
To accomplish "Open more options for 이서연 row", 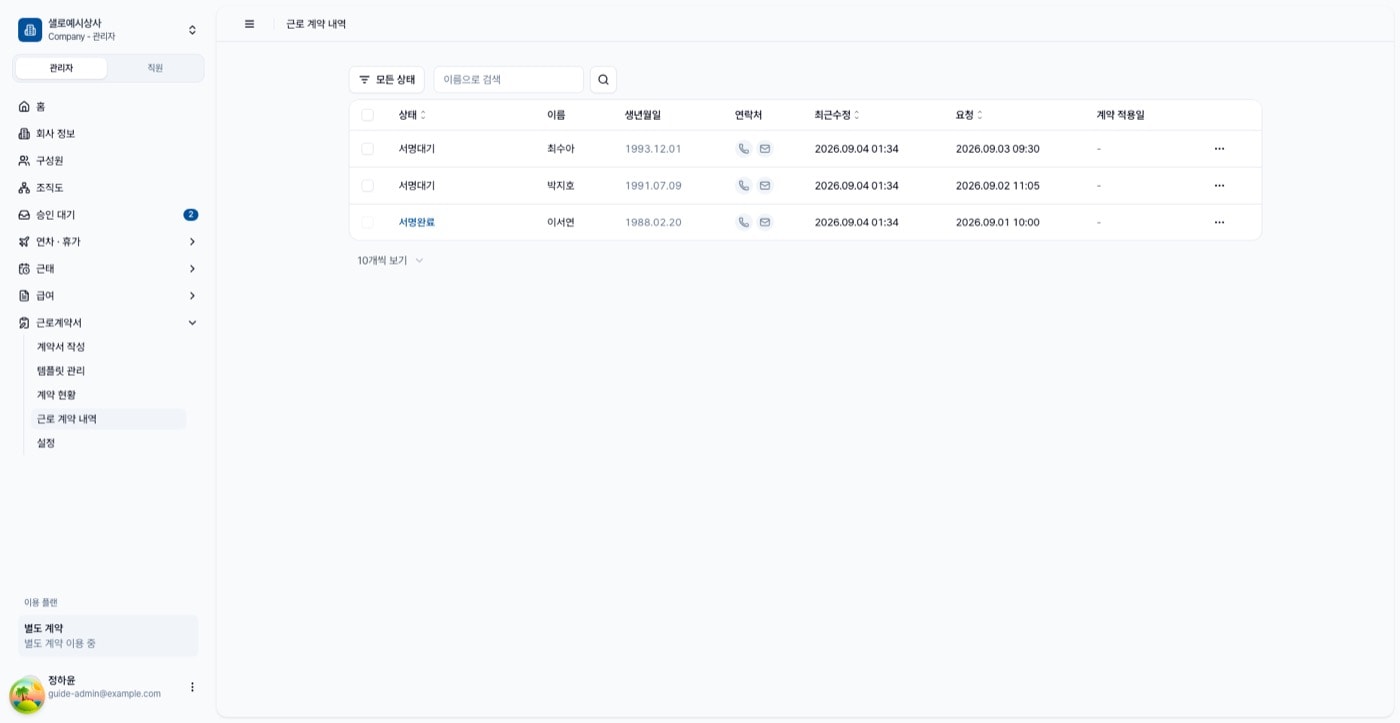I will click(x=1219, y=222).
